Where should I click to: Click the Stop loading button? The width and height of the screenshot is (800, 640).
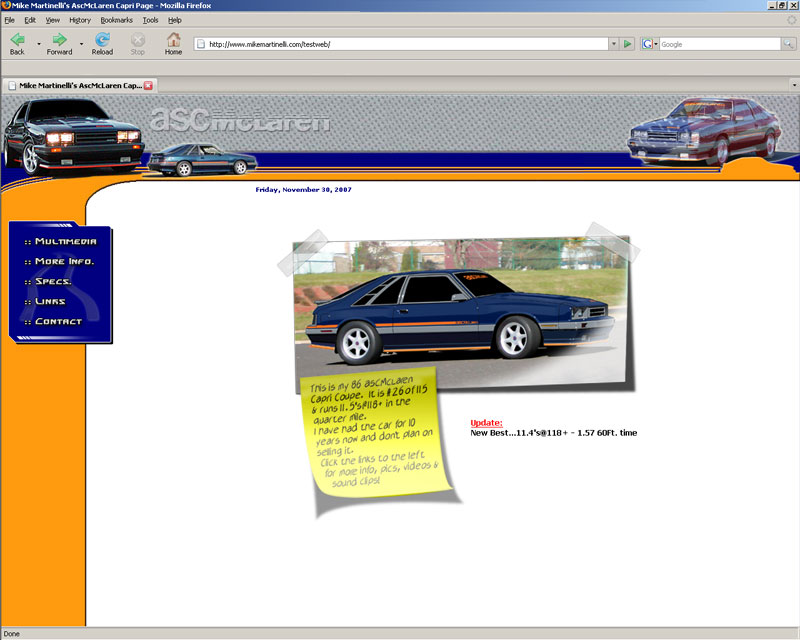point(138,43)
